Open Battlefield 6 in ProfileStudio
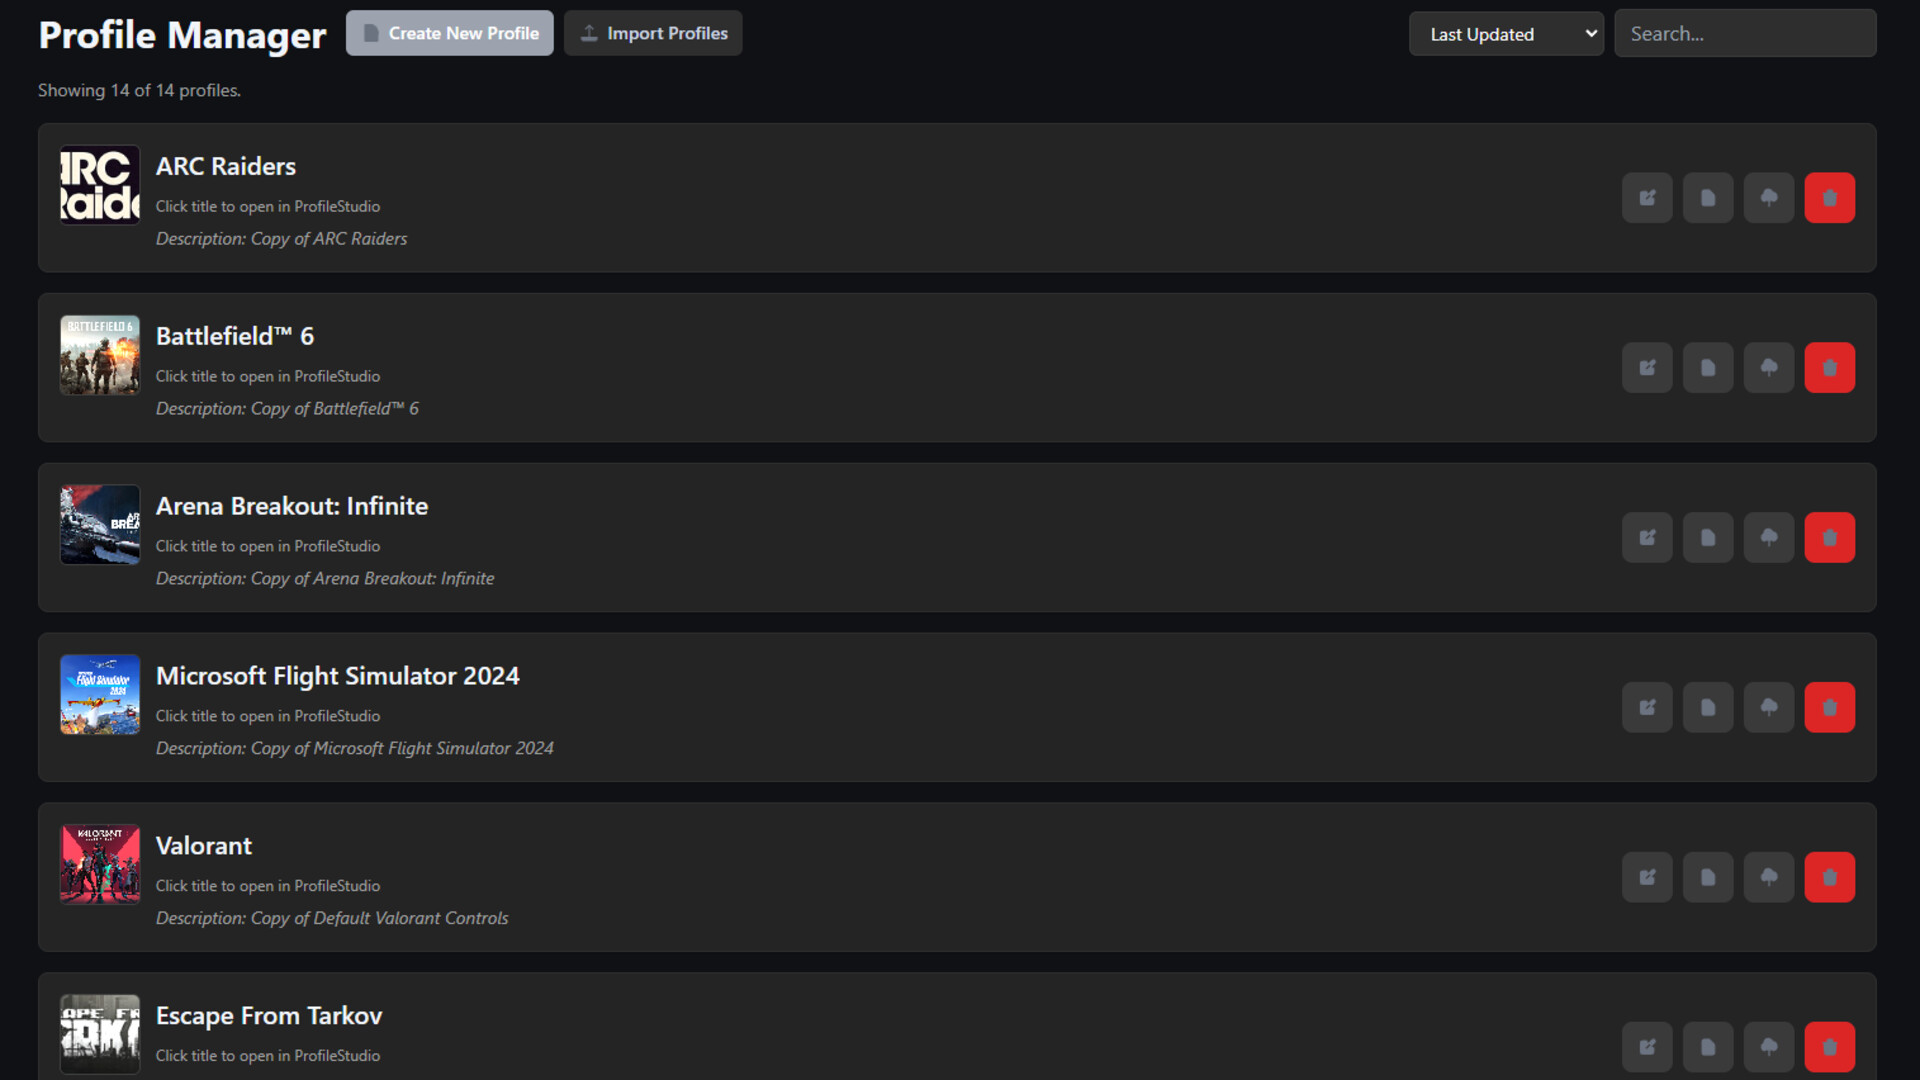The image size is (1920, 1080). pyautogui.click(x=234, y=336)
